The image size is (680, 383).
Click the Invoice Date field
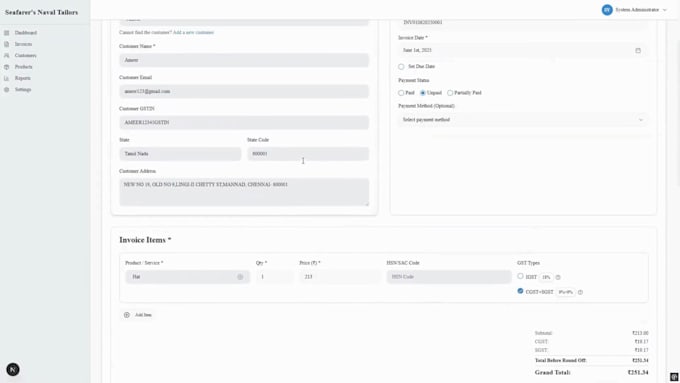(x=523, y=50)
